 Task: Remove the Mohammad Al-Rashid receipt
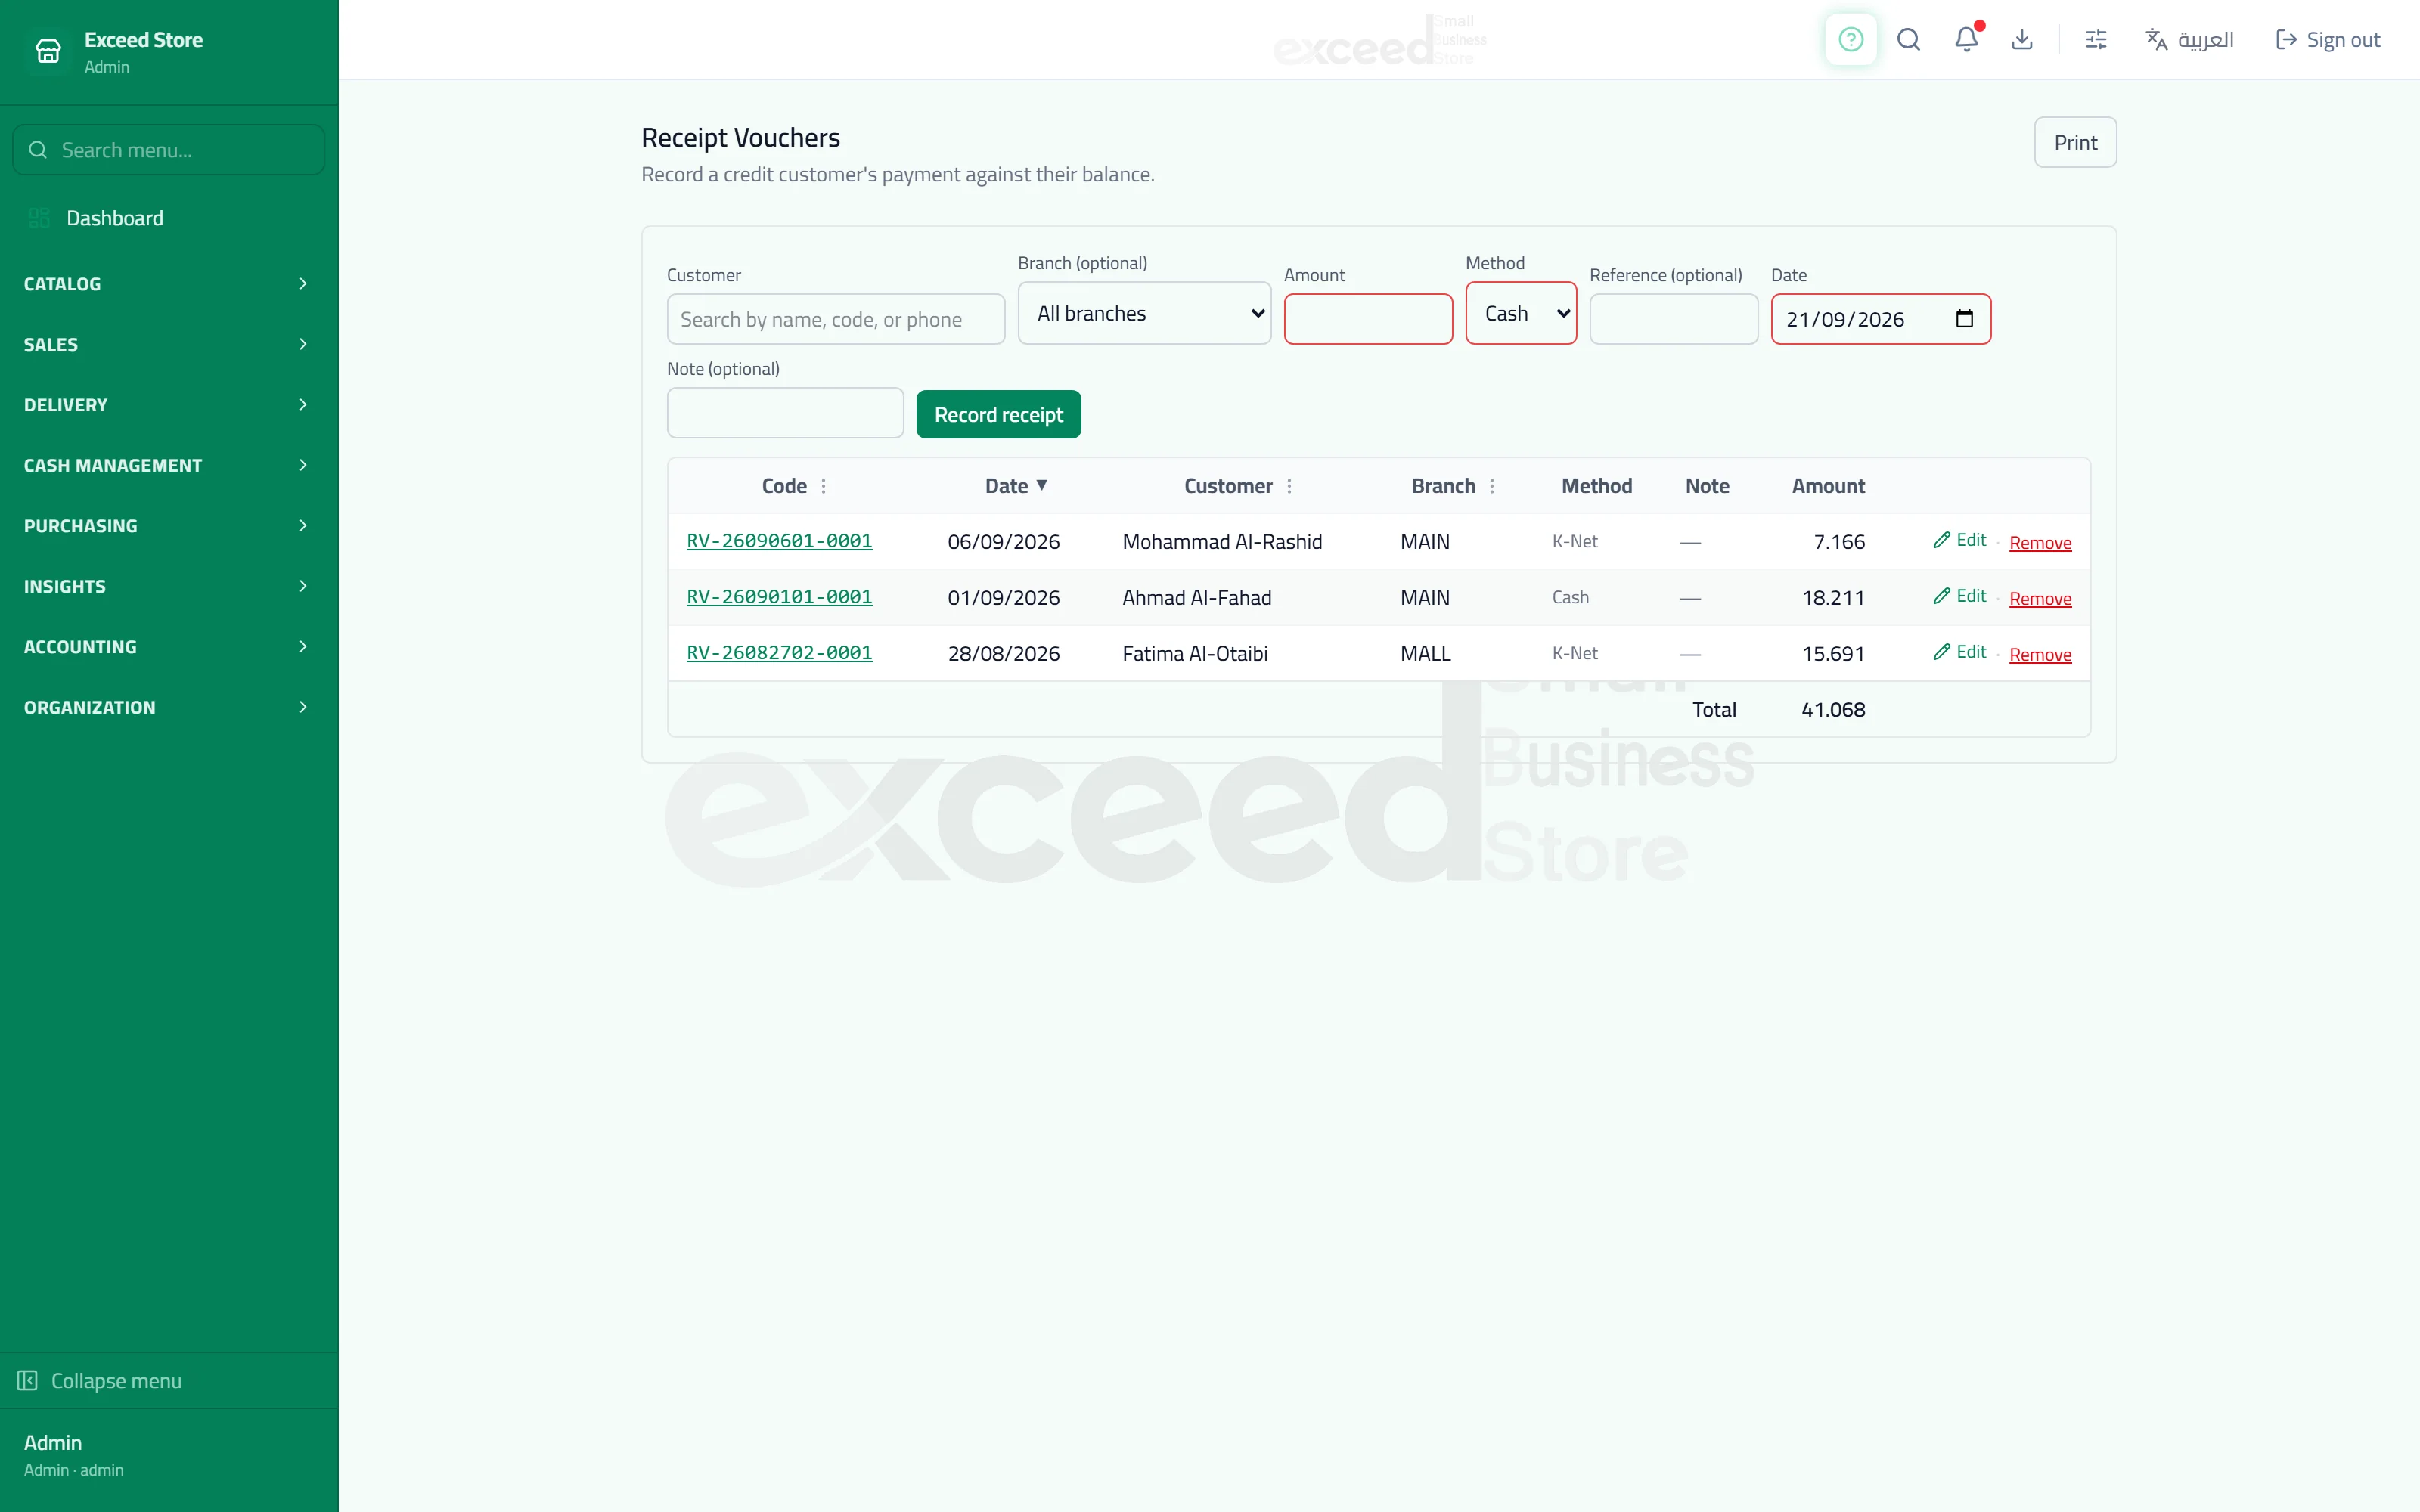(x=2040, y=543)
